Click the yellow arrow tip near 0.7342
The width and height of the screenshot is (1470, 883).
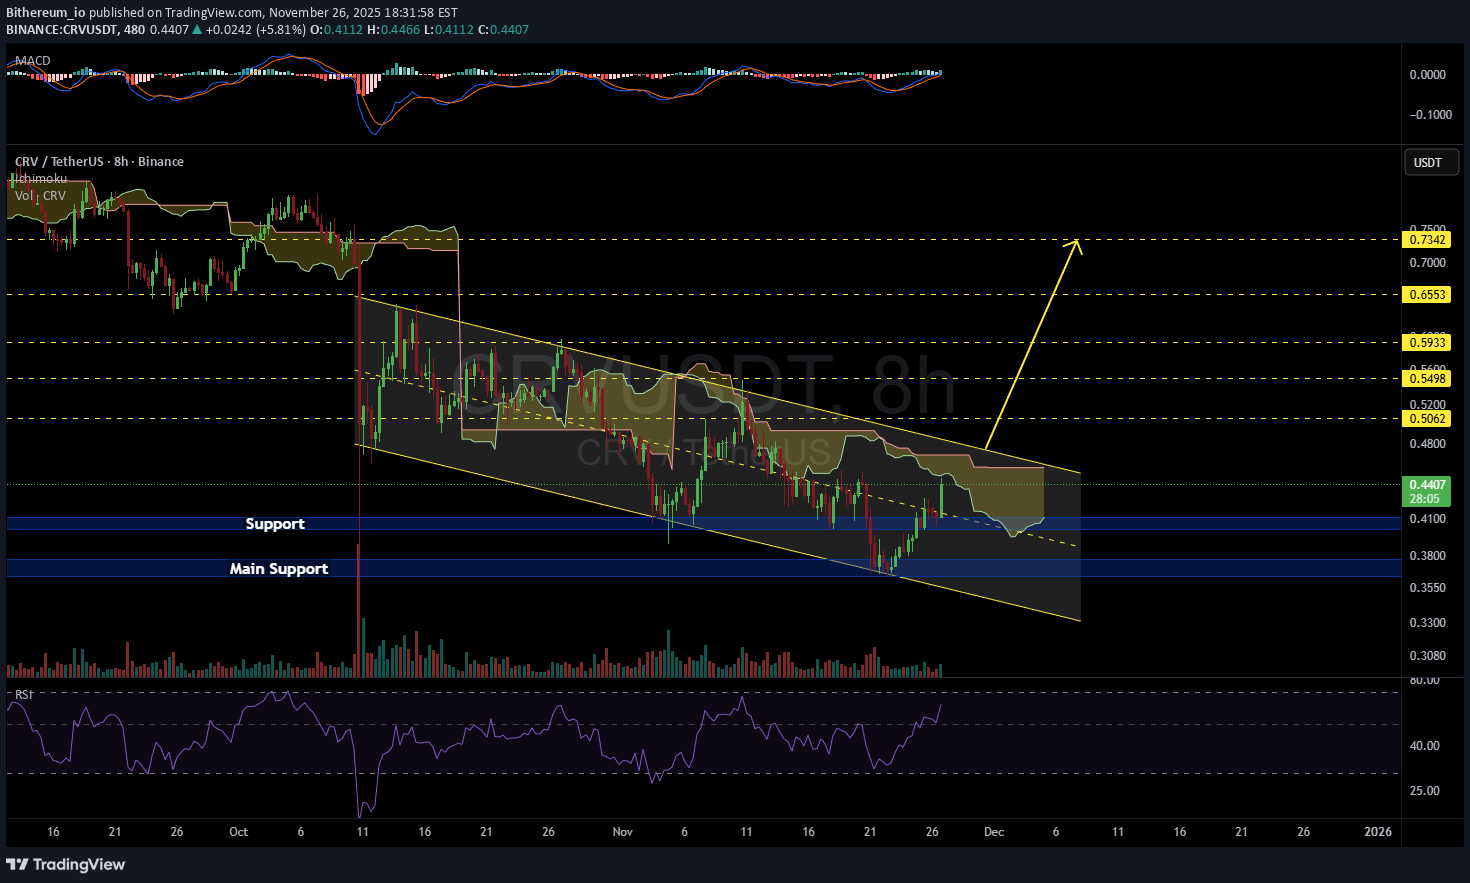(x=1077, y=242)
